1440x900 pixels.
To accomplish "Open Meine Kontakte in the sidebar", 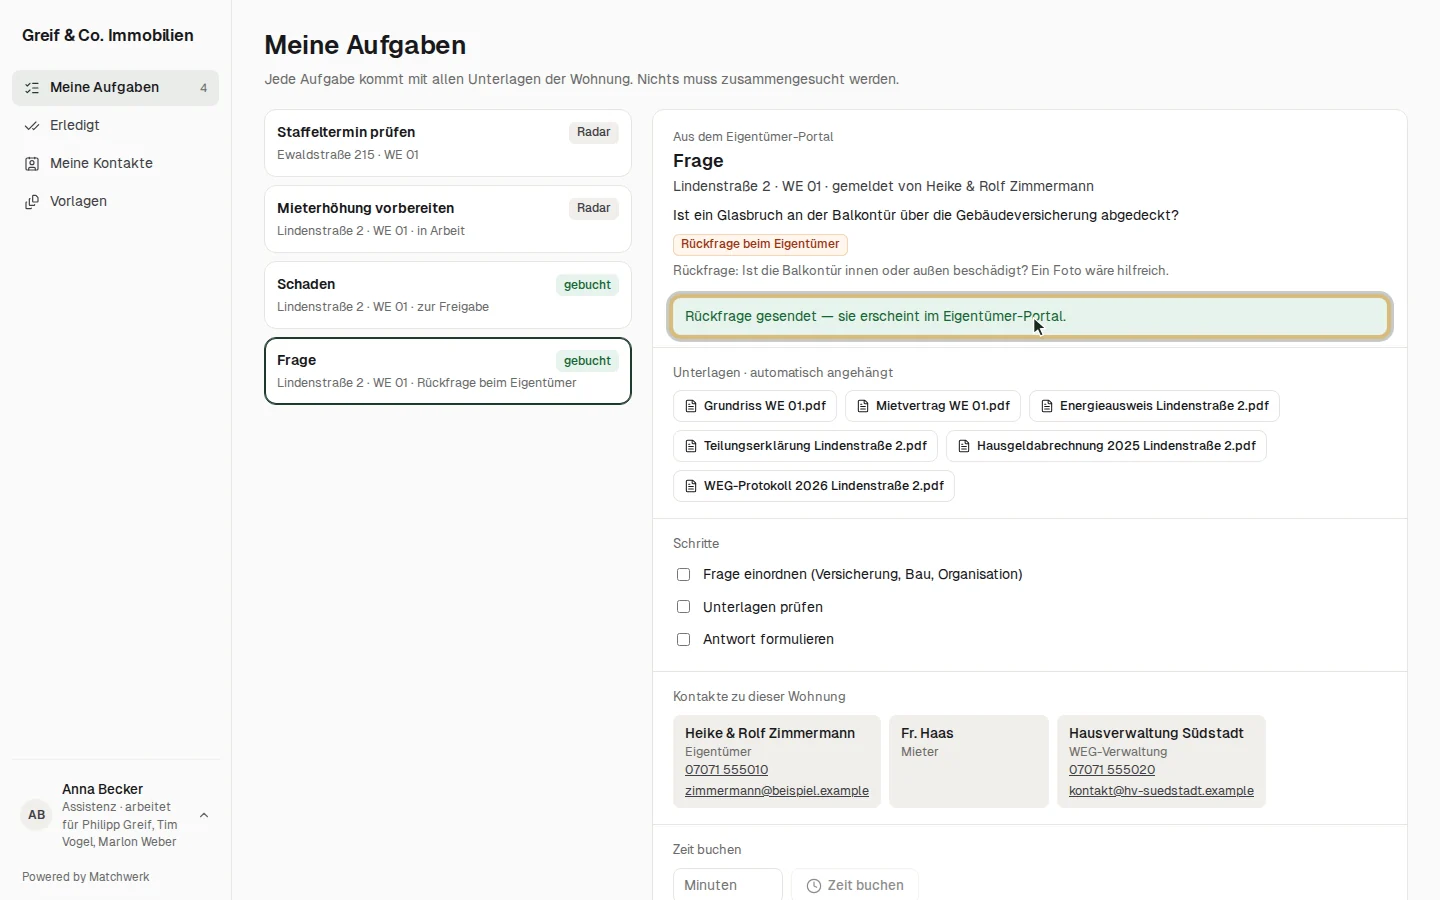I will pos(116,164).
